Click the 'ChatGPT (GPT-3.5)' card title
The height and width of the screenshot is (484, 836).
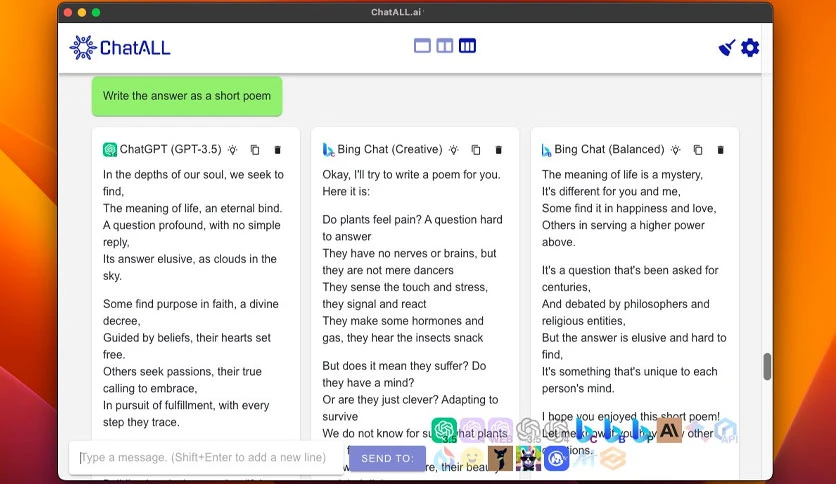tap(170, 149)
